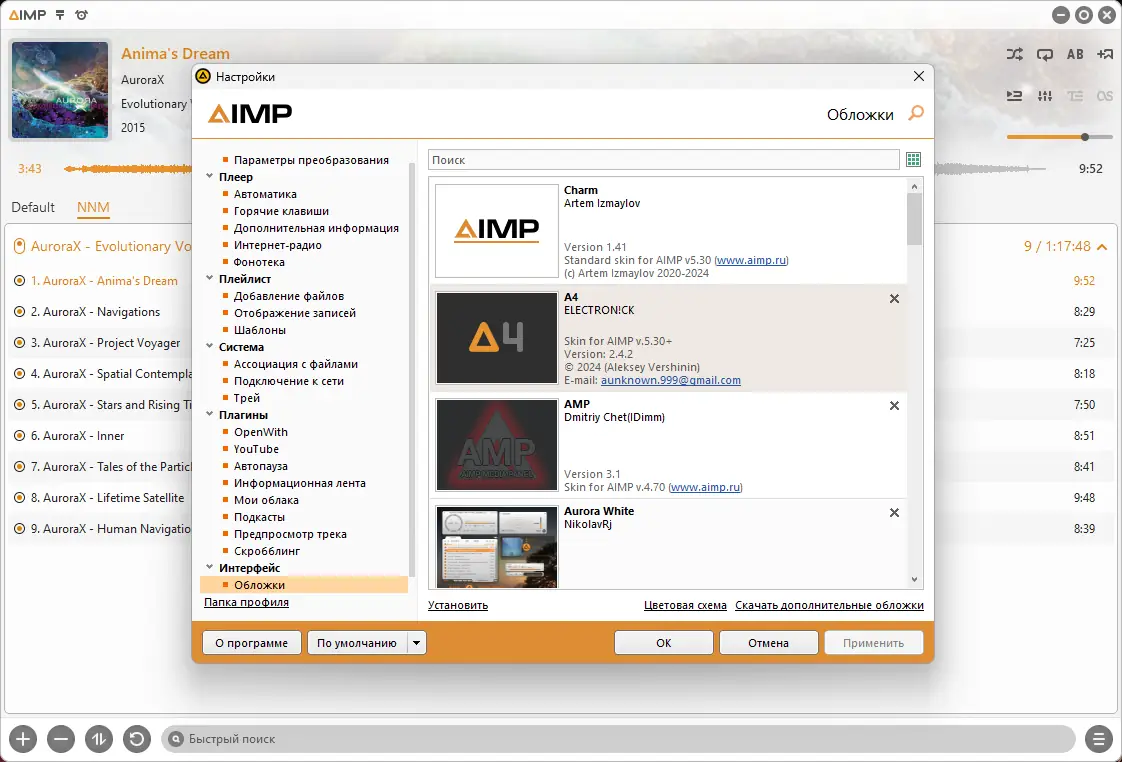Image resolution: width=1122 pixels, height=762 pixels.
Task: Open the equalizer sliders icon
Action: point(1045,96)
